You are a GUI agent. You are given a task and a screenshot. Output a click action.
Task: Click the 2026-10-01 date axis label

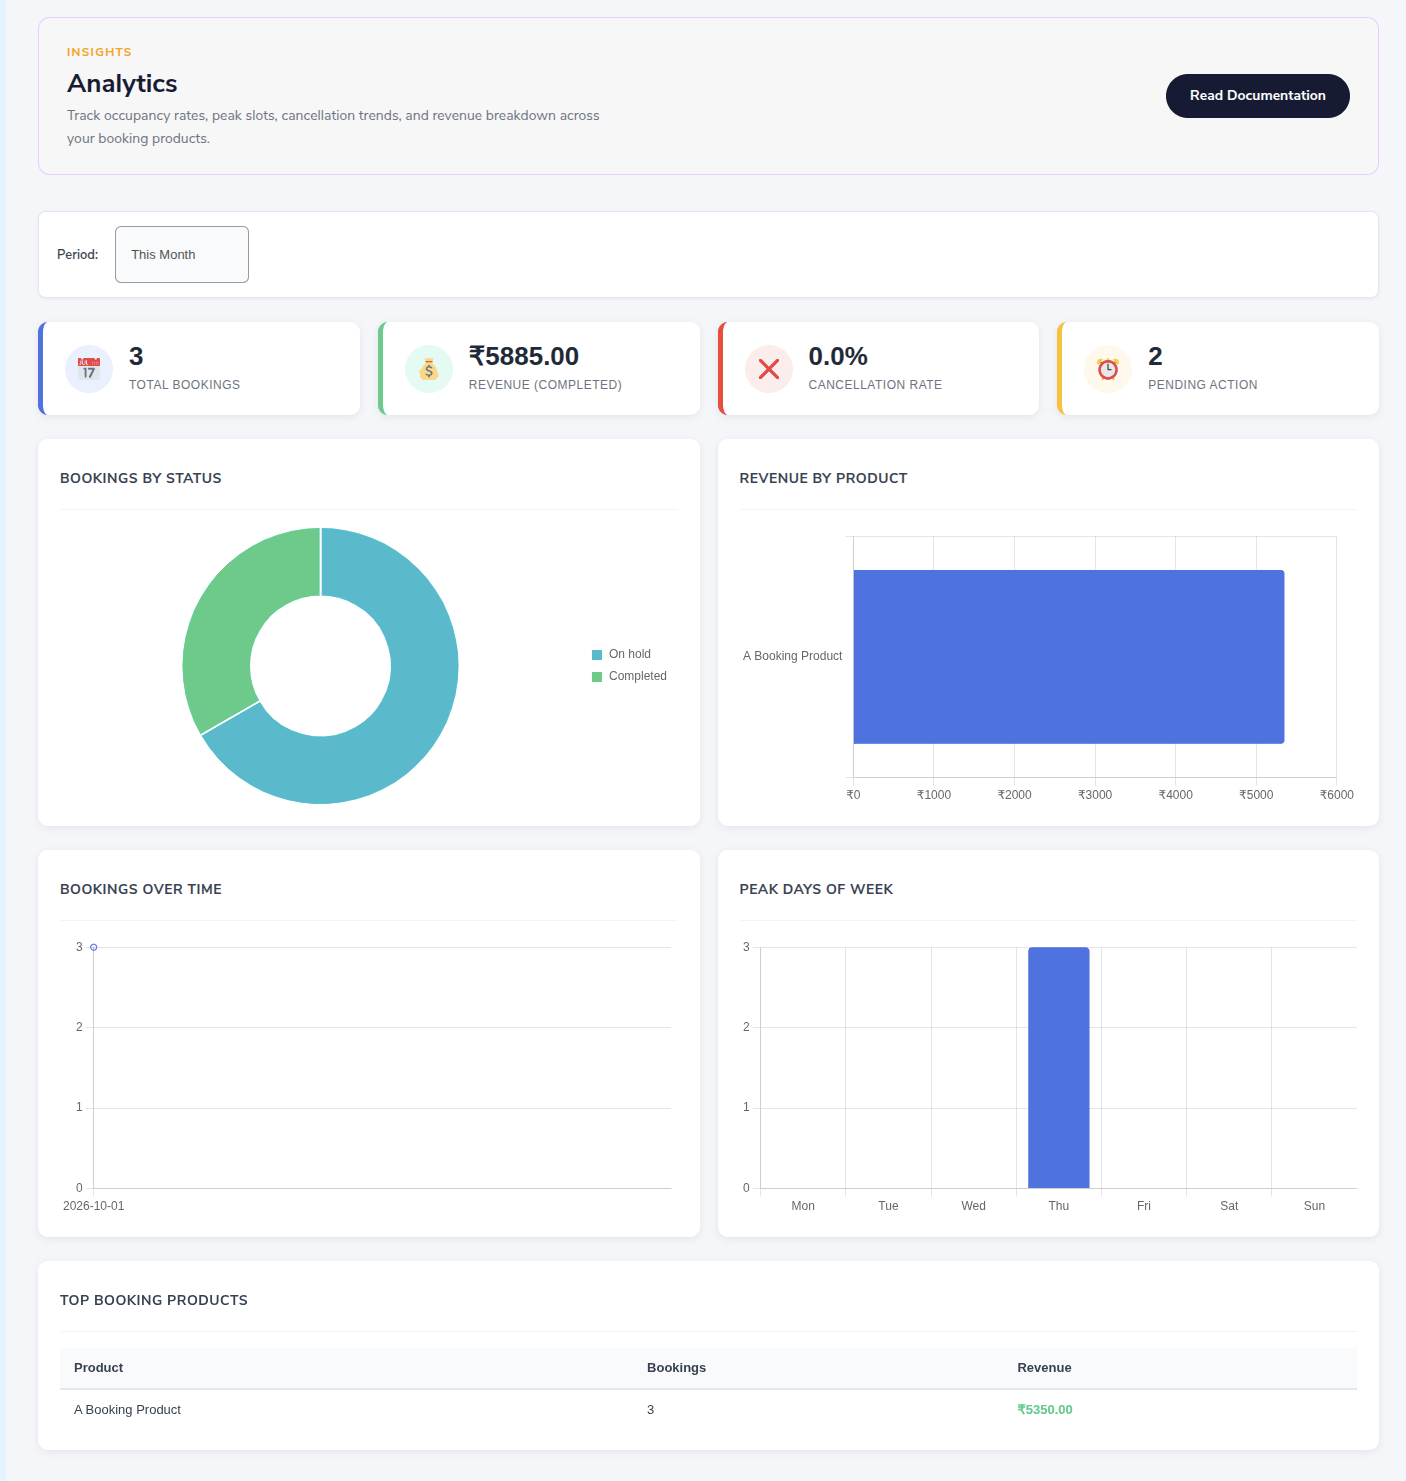pos(94,1206)
